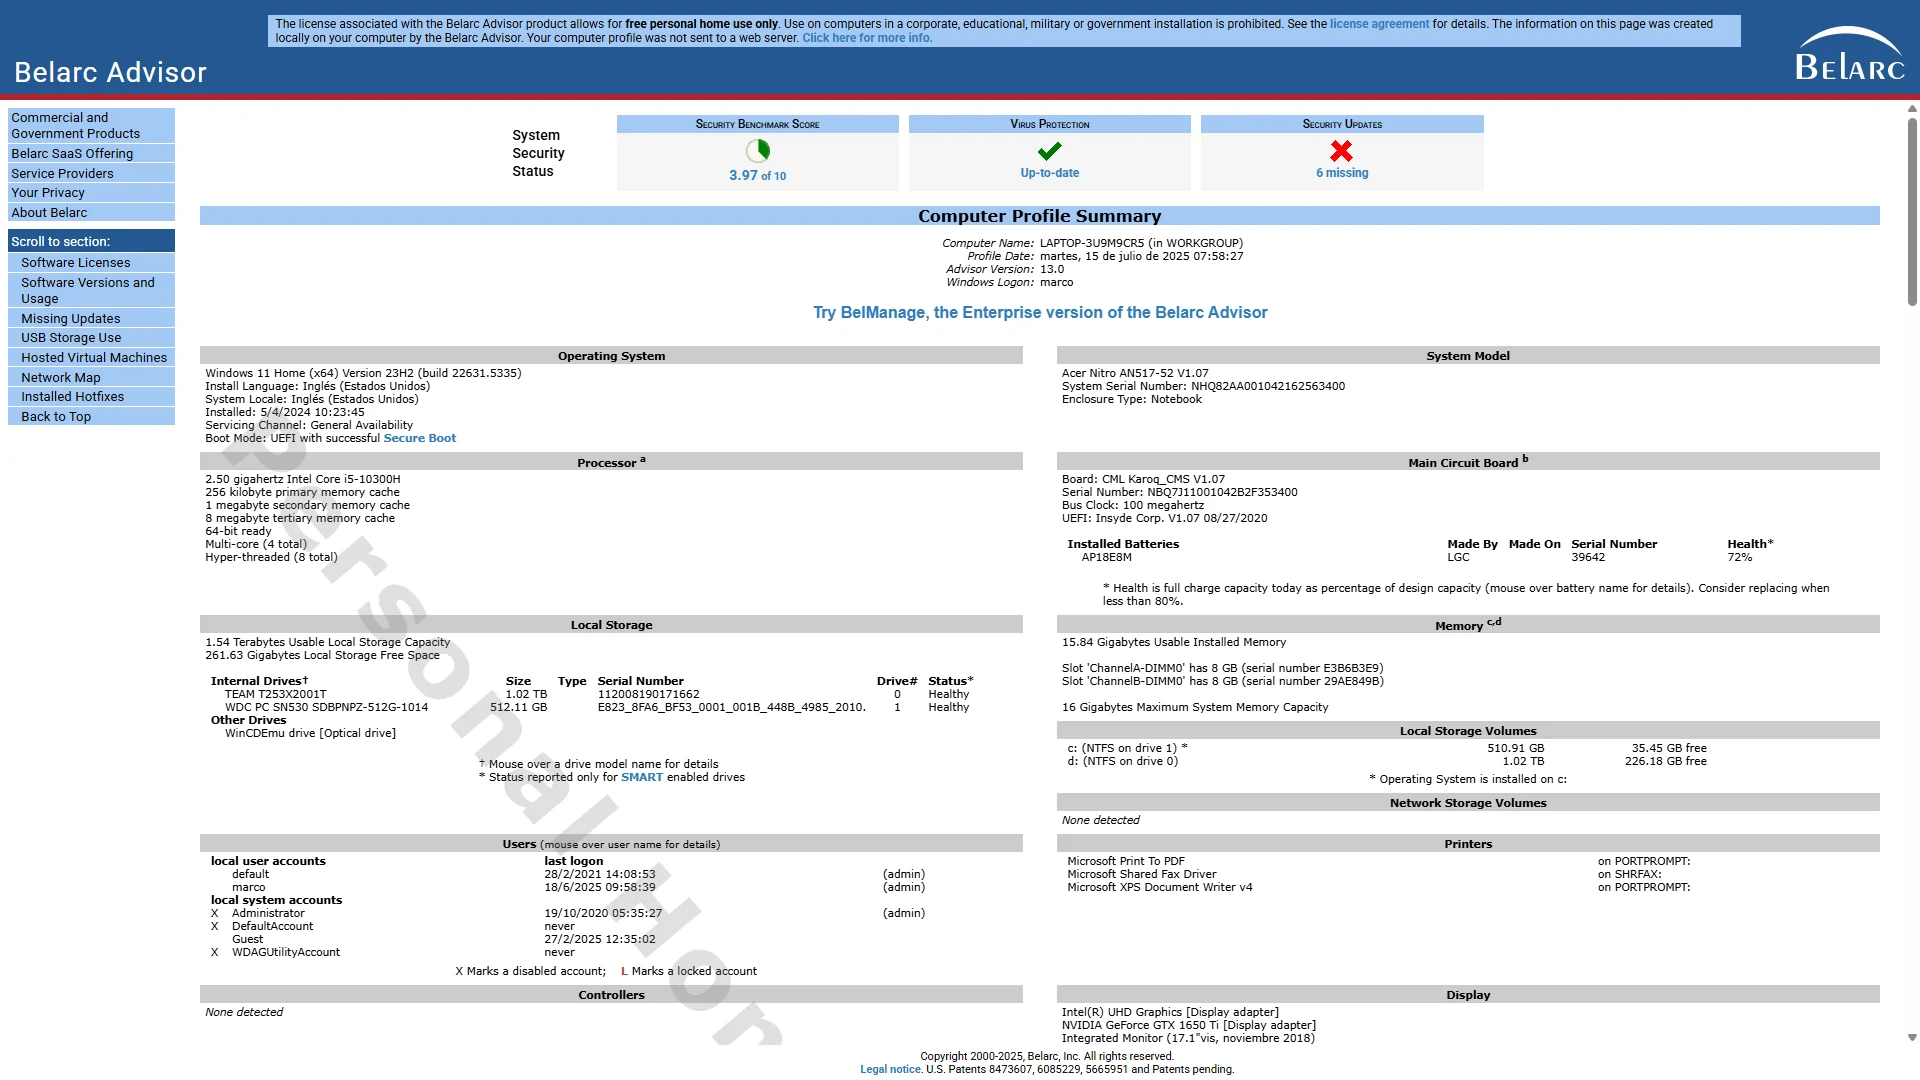Click Microsoft Print To PDF printer
The image size is (1920, 1080).
click(x=1125, y=861)
